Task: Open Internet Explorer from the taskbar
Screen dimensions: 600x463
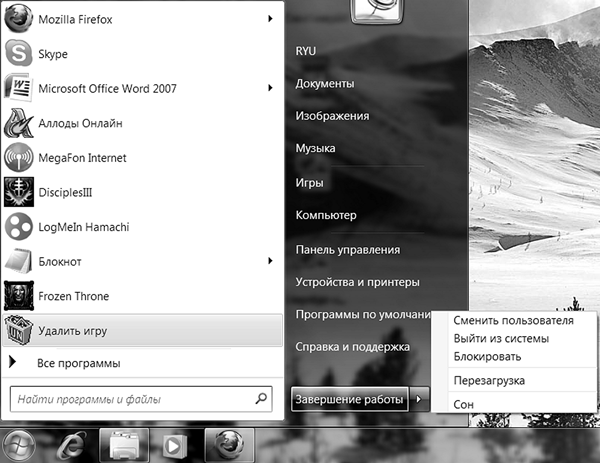Action: 72,443
